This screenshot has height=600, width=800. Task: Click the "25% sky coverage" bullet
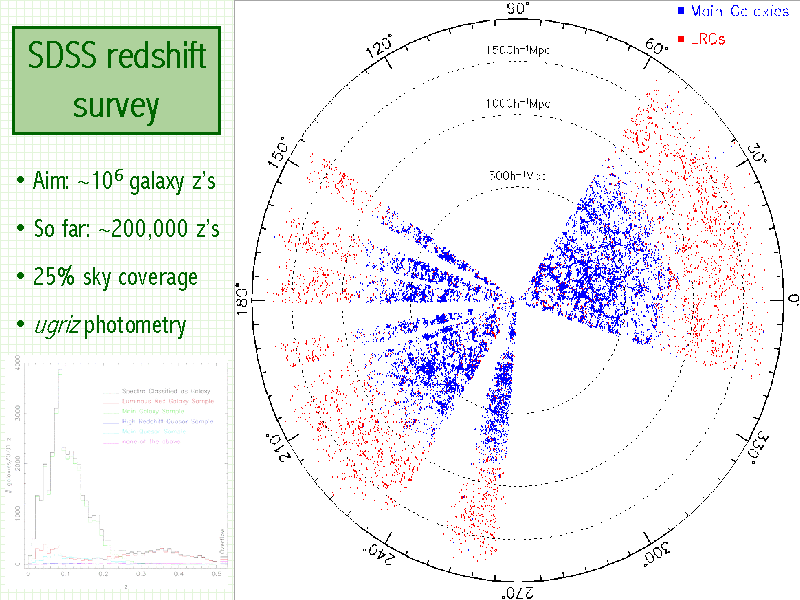pyautogui.click(x=107, y=277)
